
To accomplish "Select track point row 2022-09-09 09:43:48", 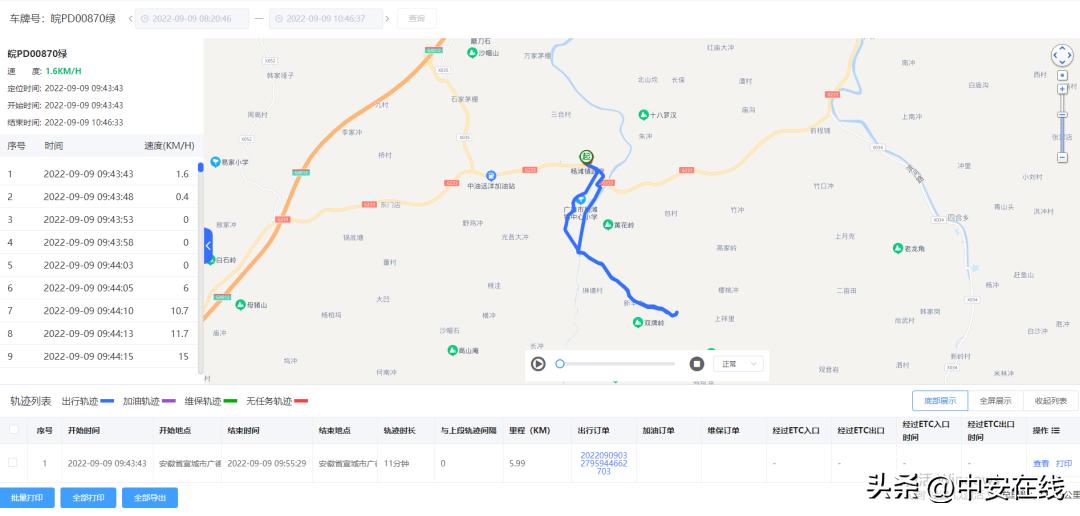I will (99, 196).
